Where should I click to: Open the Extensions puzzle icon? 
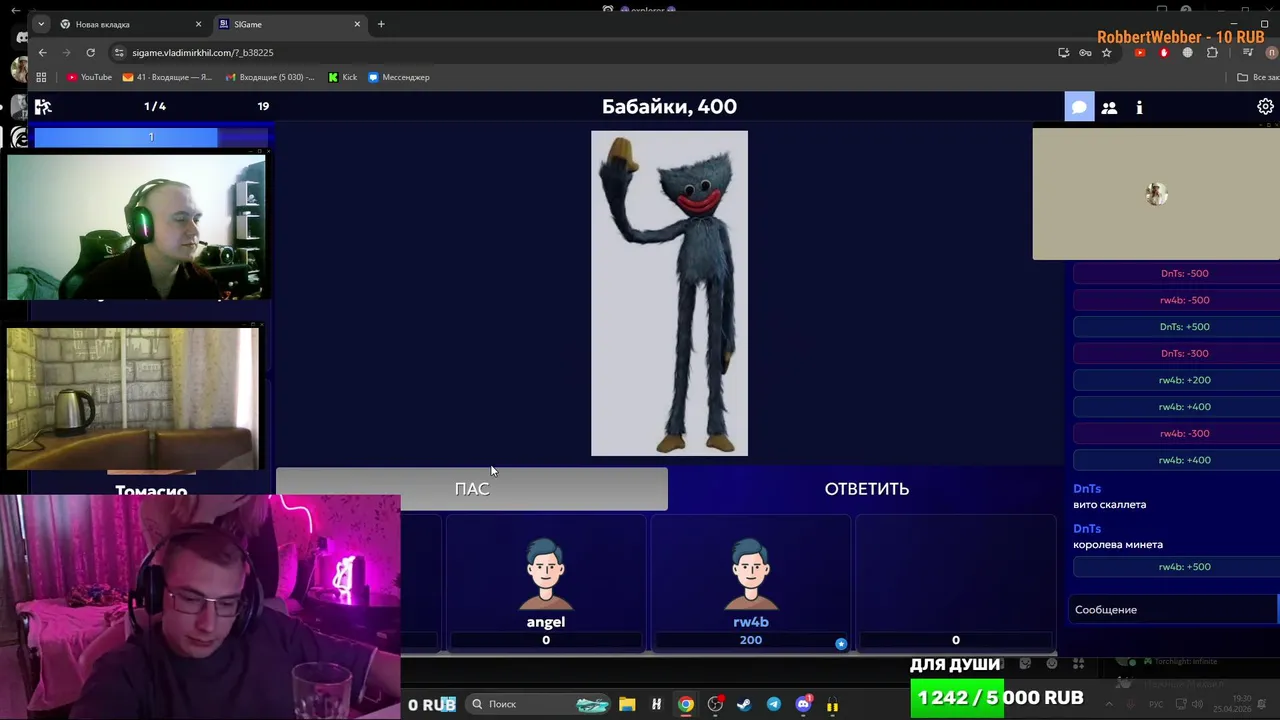click(1212, 52)
